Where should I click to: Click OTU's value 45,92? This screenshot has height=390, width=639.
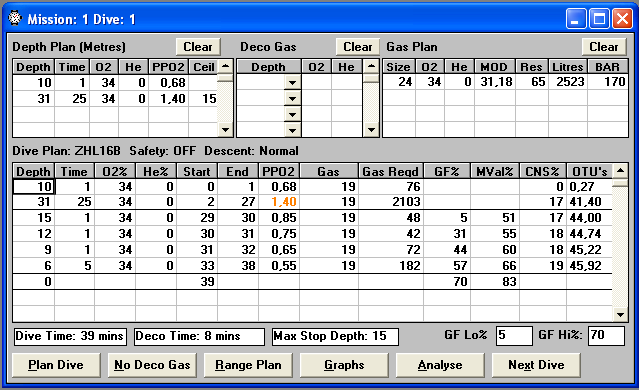[589, 266]
